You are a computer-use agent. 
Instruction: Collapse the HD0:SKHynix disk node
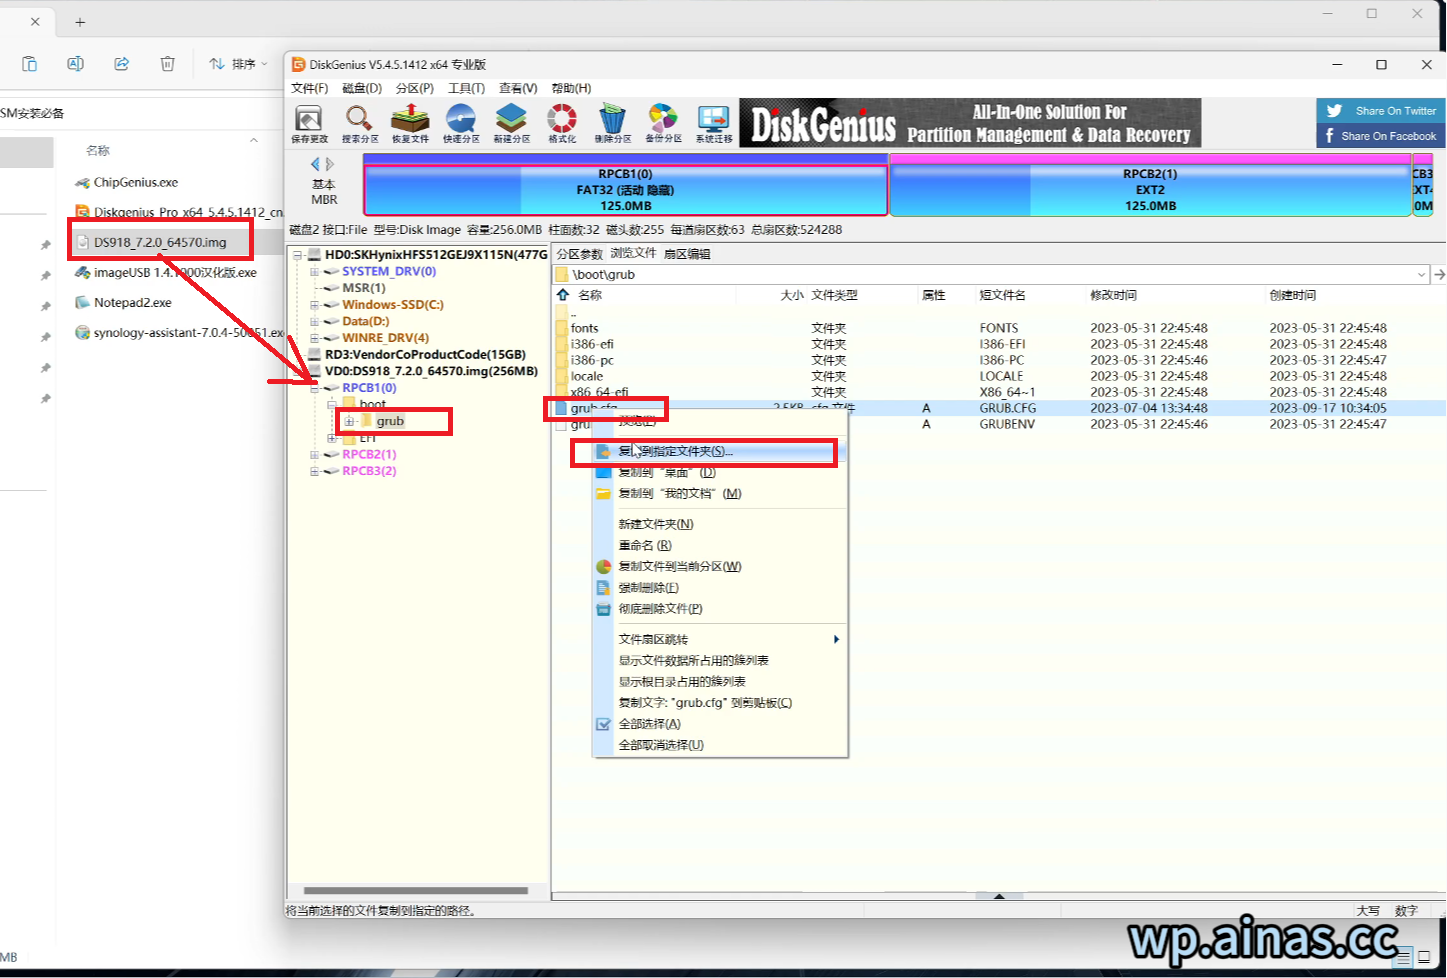tap(297, 255)
